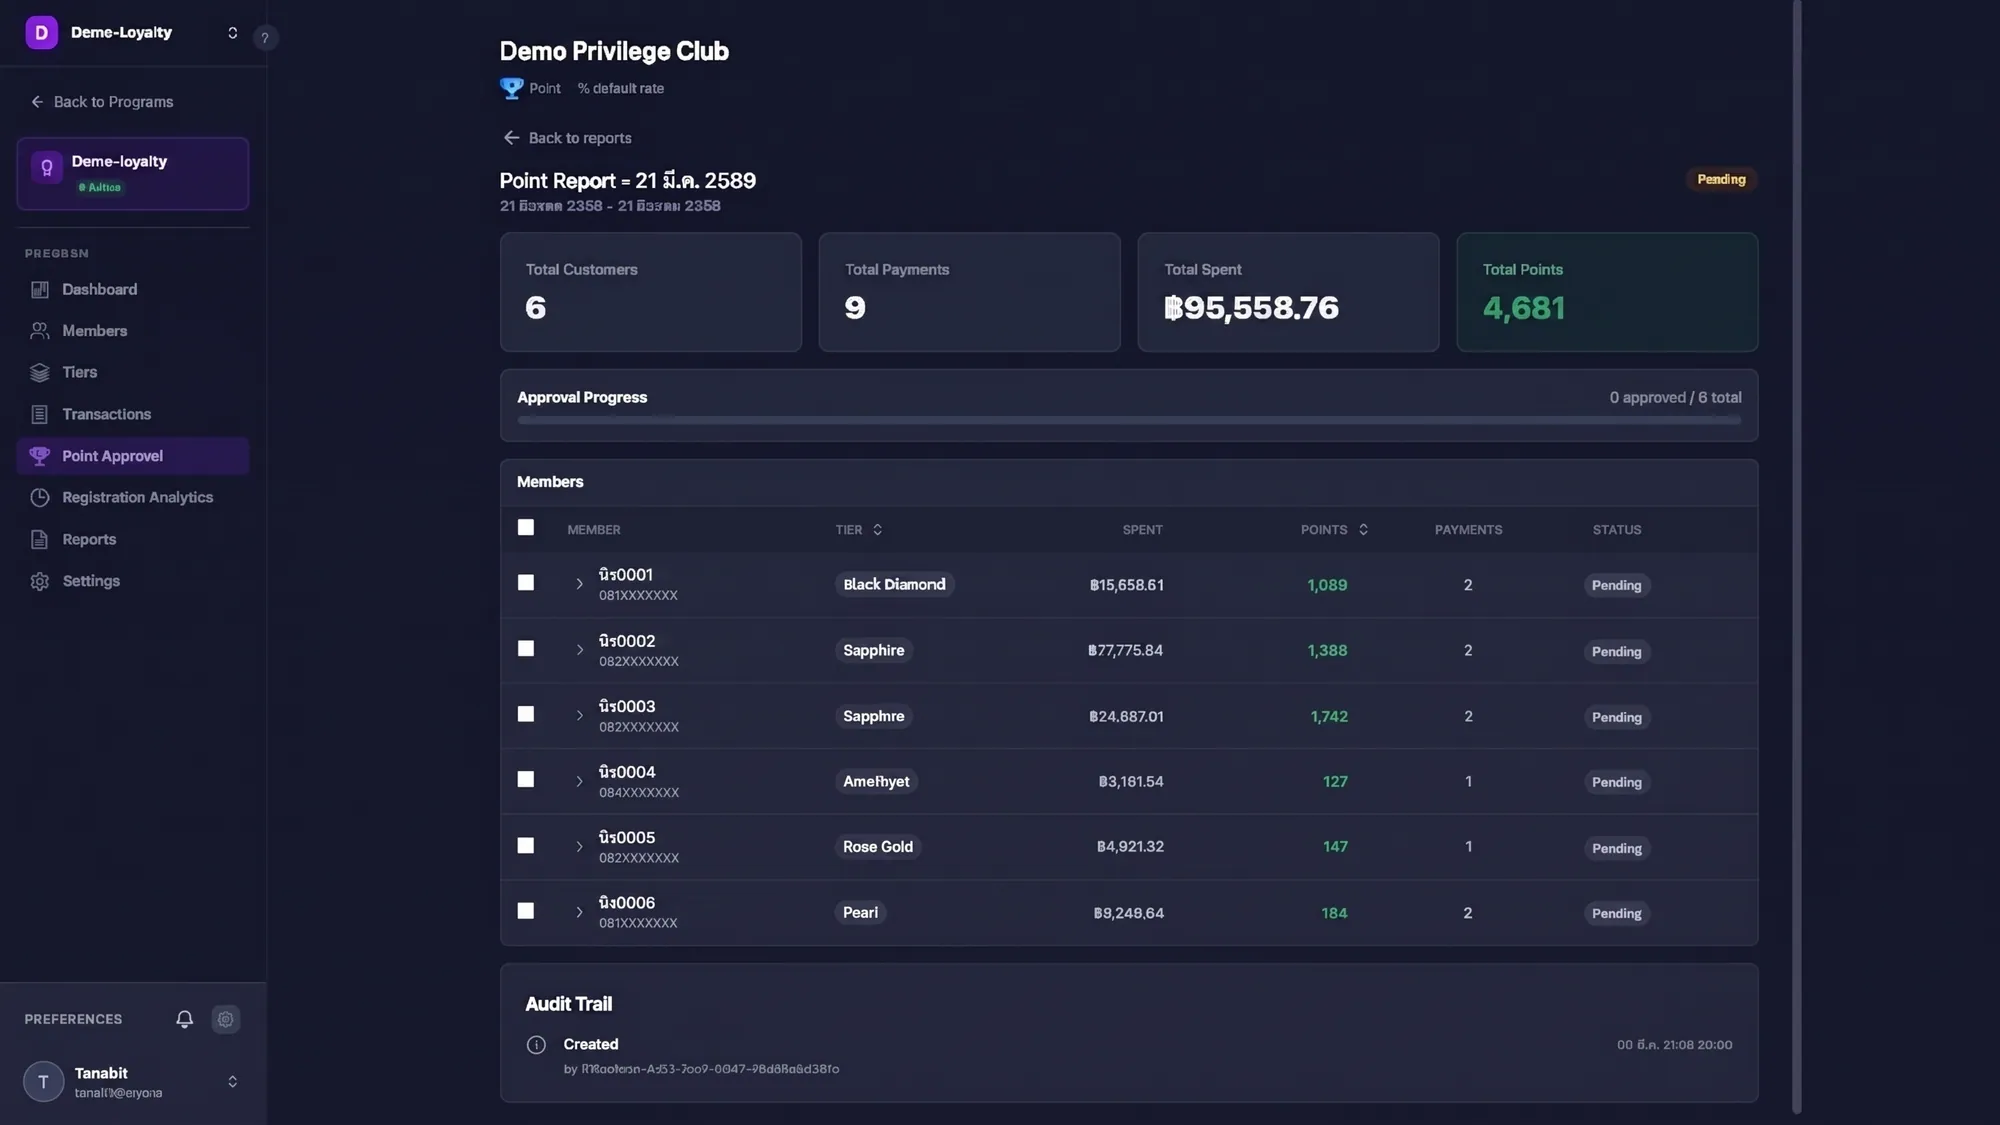Open the Tanabit account menu chevron

233,1082
